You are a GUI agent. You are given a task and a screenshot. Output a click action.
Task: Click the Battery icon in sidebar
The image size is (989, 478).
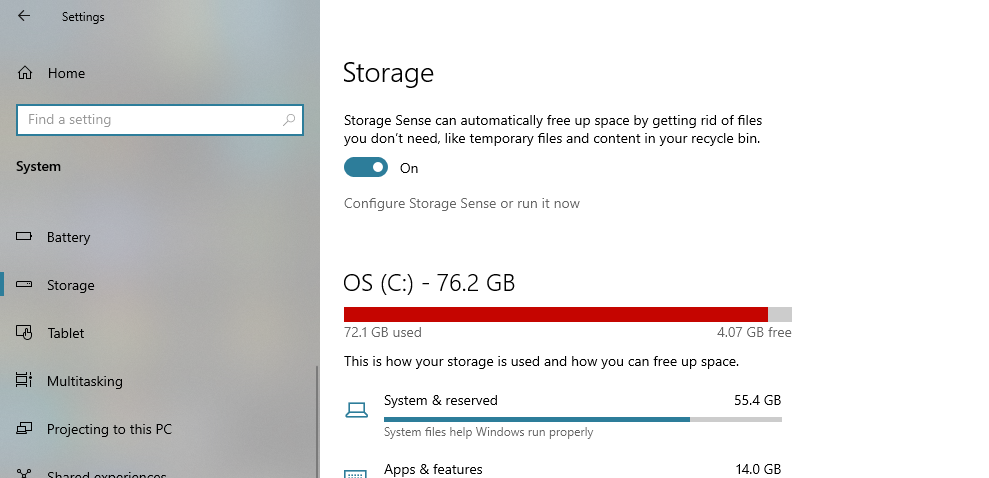(x=24, y=236)
